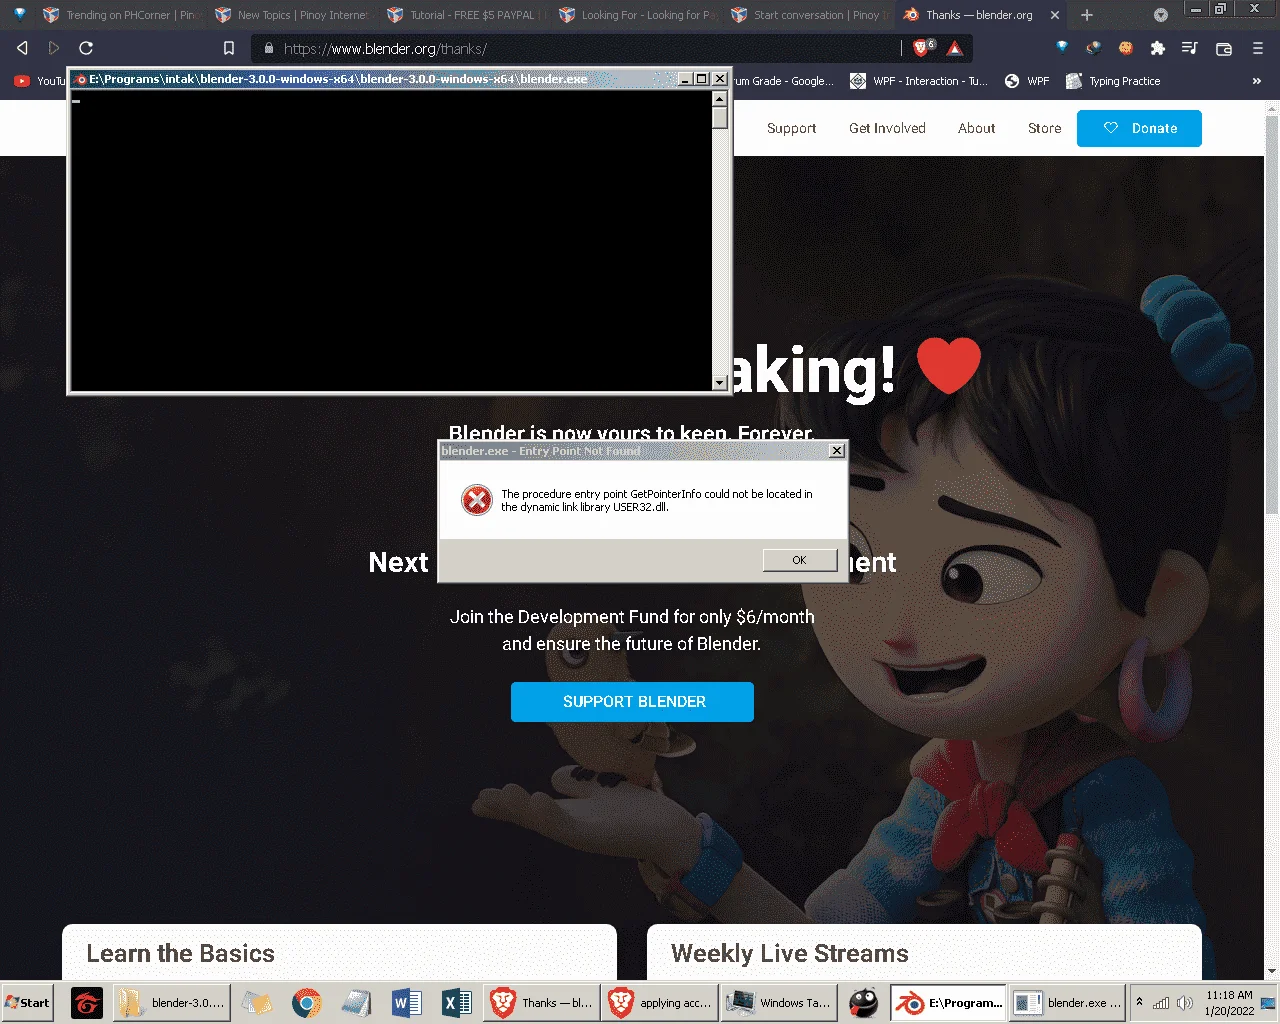1280x1024 pixels.
Task: Switch to Start conversation tab
Action: (x=809, y=15)
